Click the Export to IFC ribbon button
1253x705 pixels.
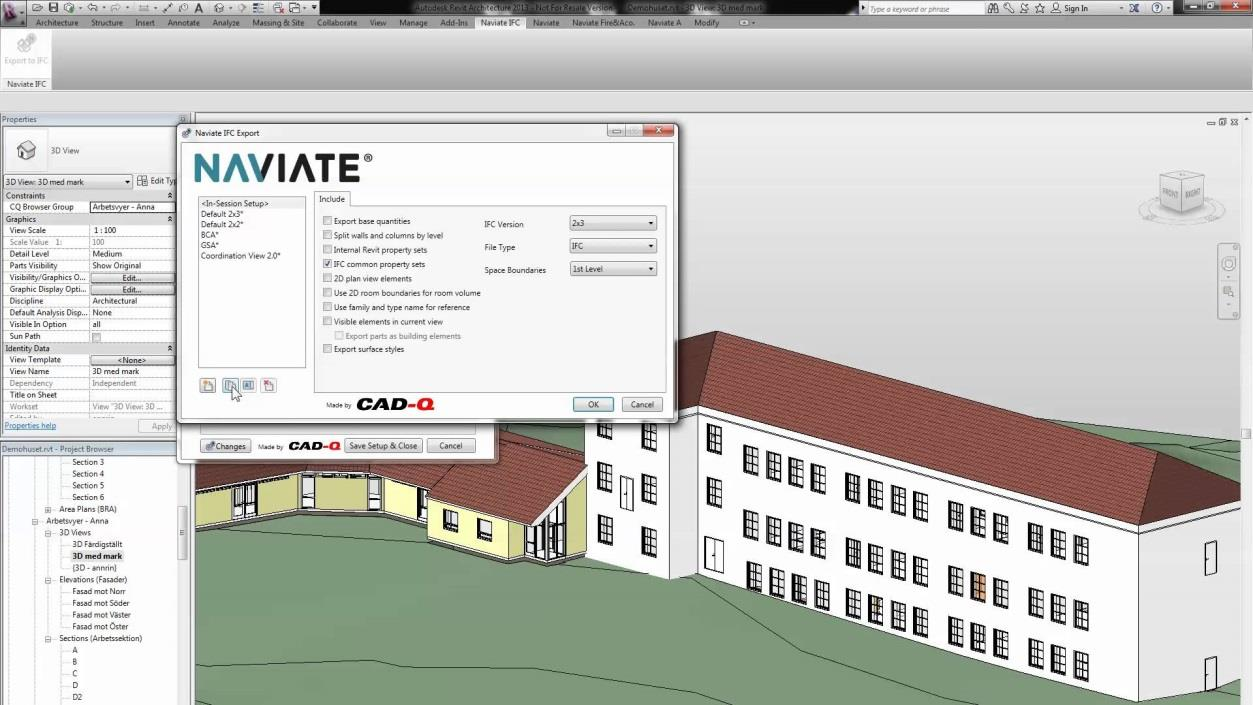click(26, 48)
